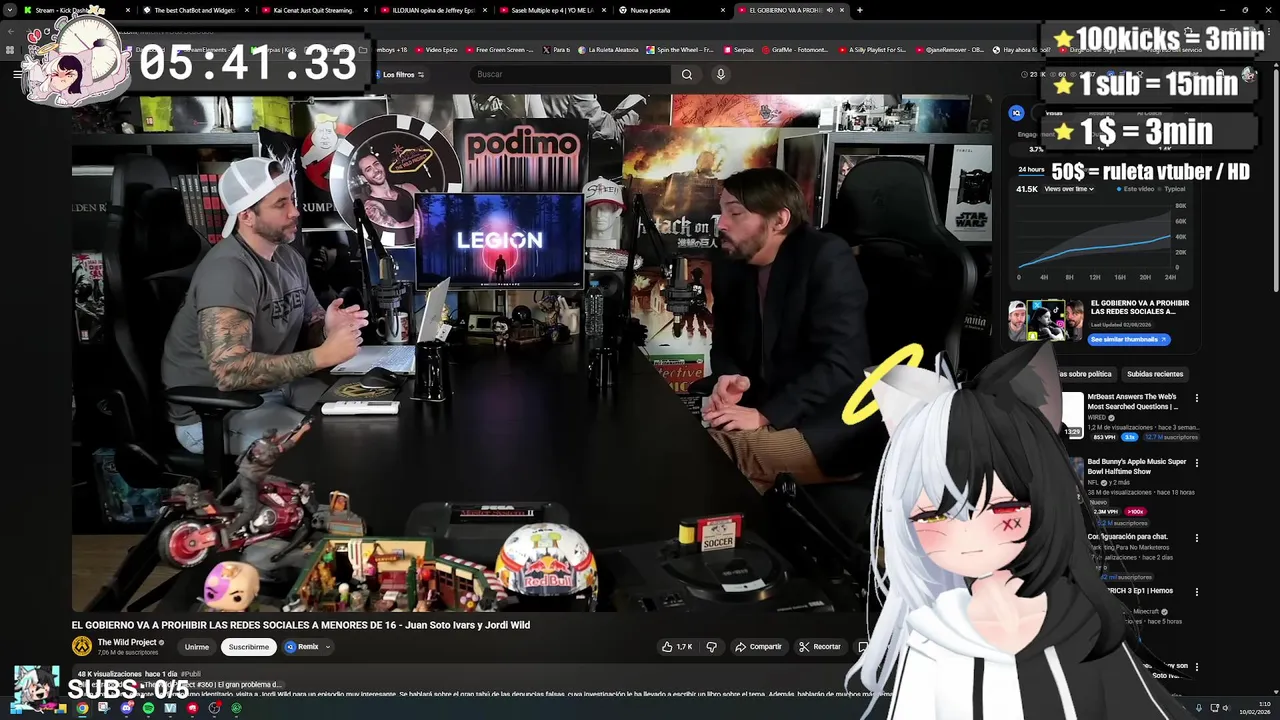
Task: Expand the Remix dropdown arrow
Action: [327, 647]
